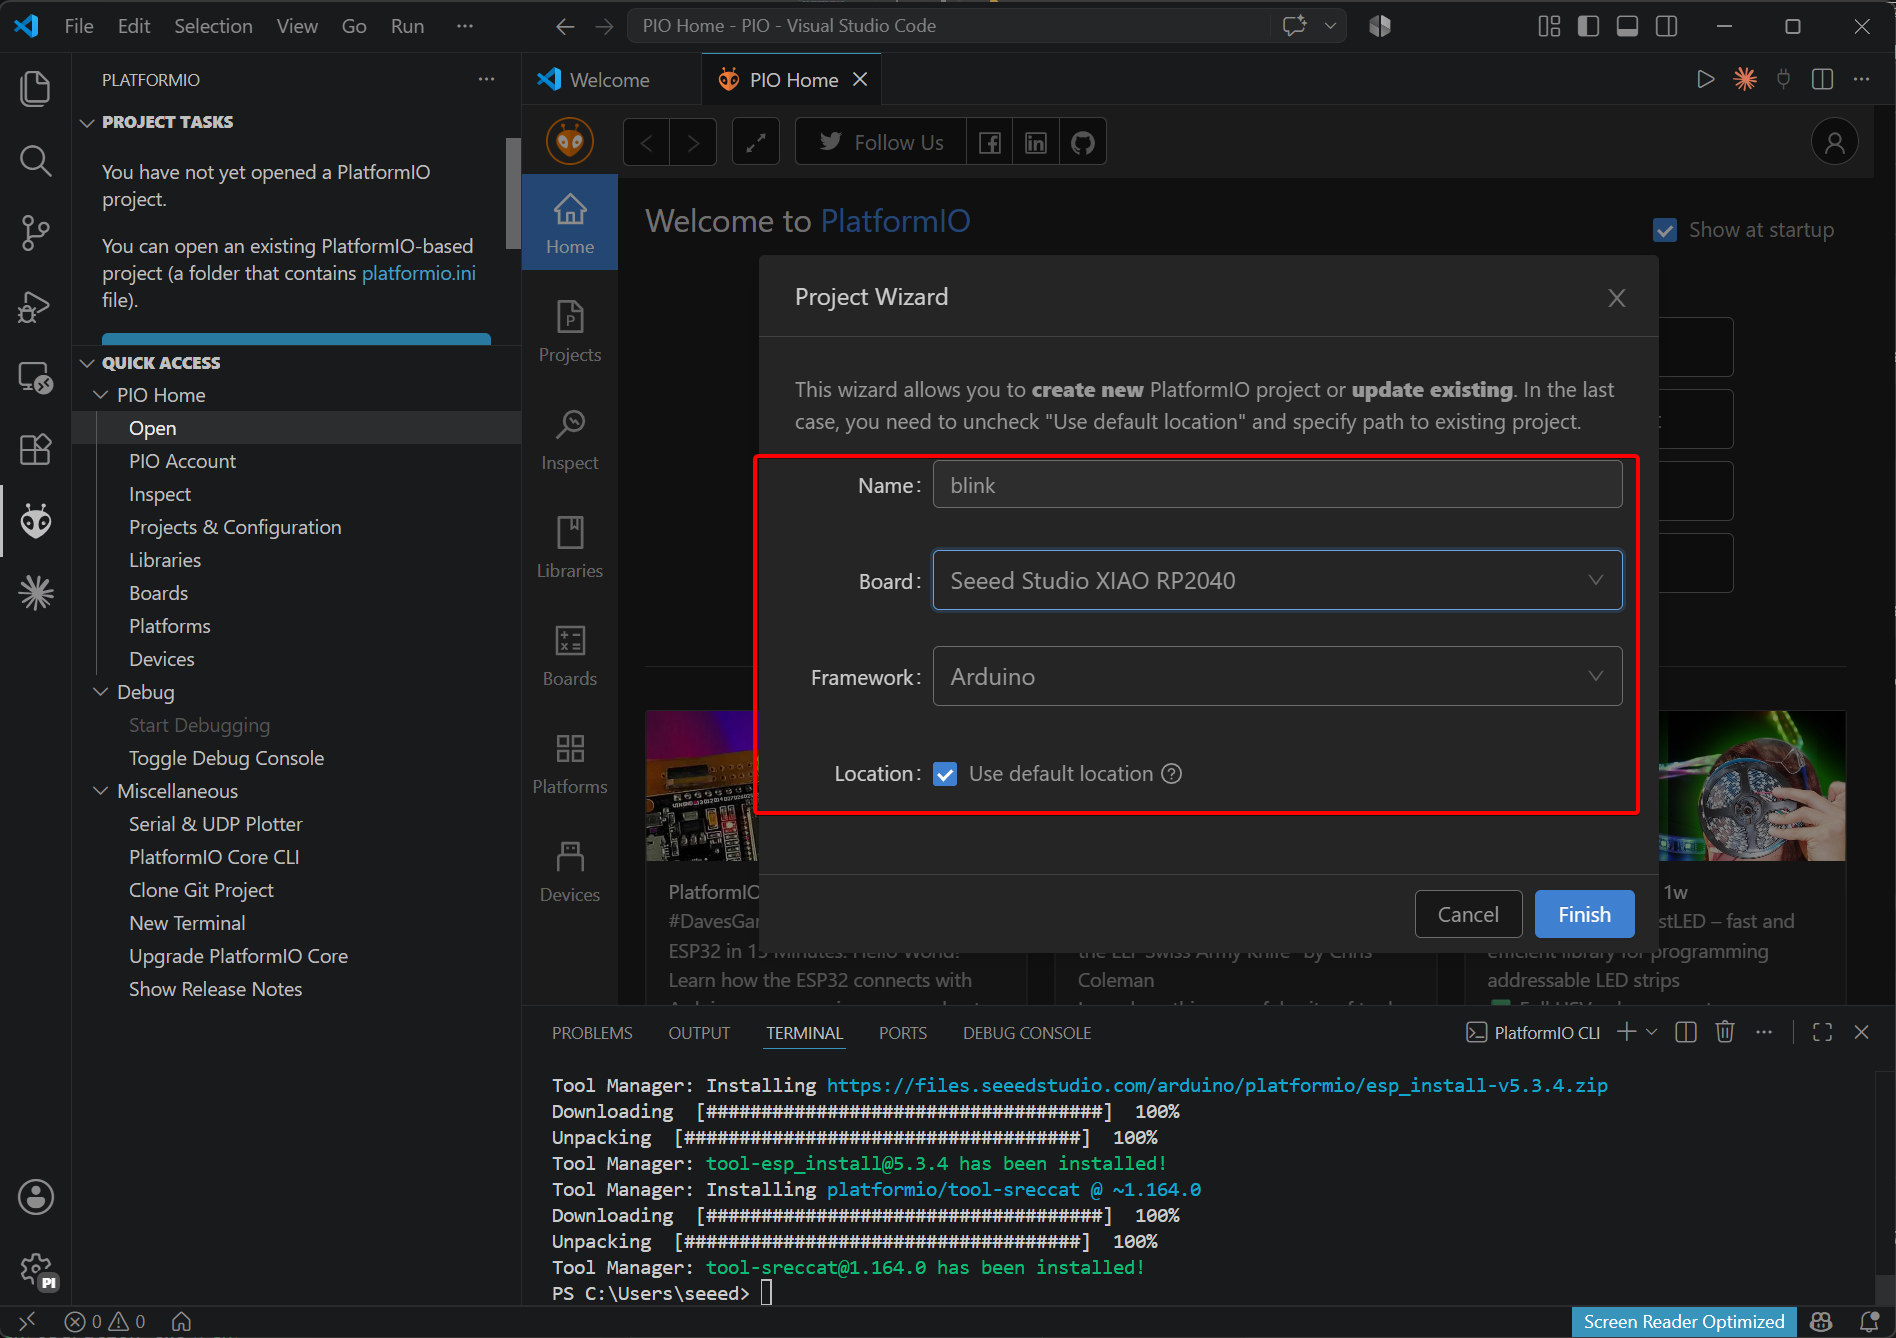Open the notifications bell in status bar
This screenshot has width=1896, height=1338.
(1868, 1322)
